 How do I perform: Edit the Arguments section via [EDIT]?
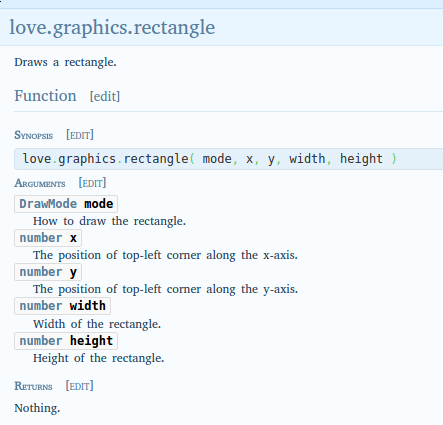click(x=92, y=183)
